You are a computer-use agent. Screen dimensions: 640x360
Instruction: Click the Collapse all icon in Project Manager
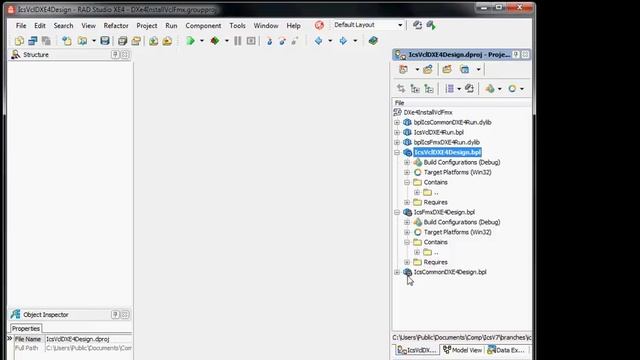[429, 89]
